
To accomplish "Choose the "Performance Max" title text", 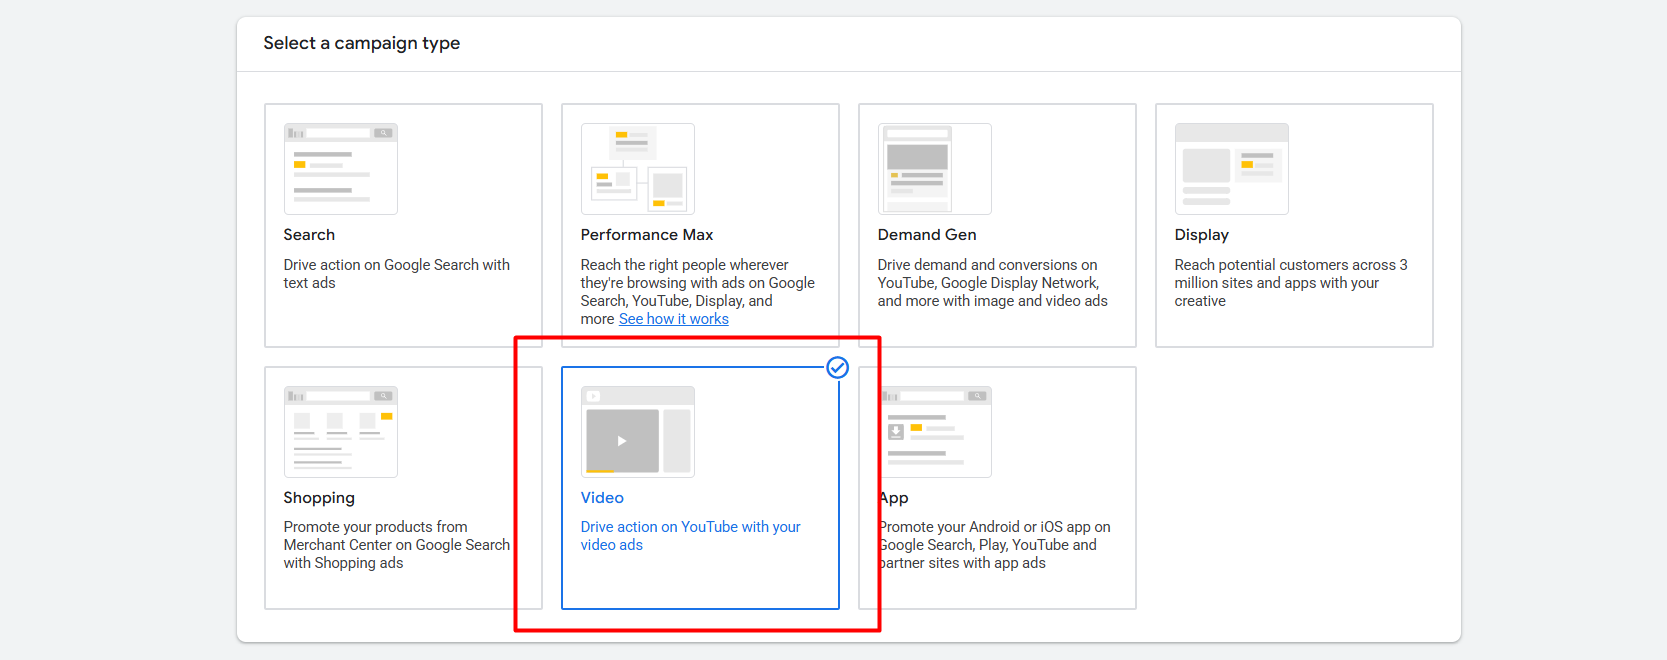I will point(646,235).
